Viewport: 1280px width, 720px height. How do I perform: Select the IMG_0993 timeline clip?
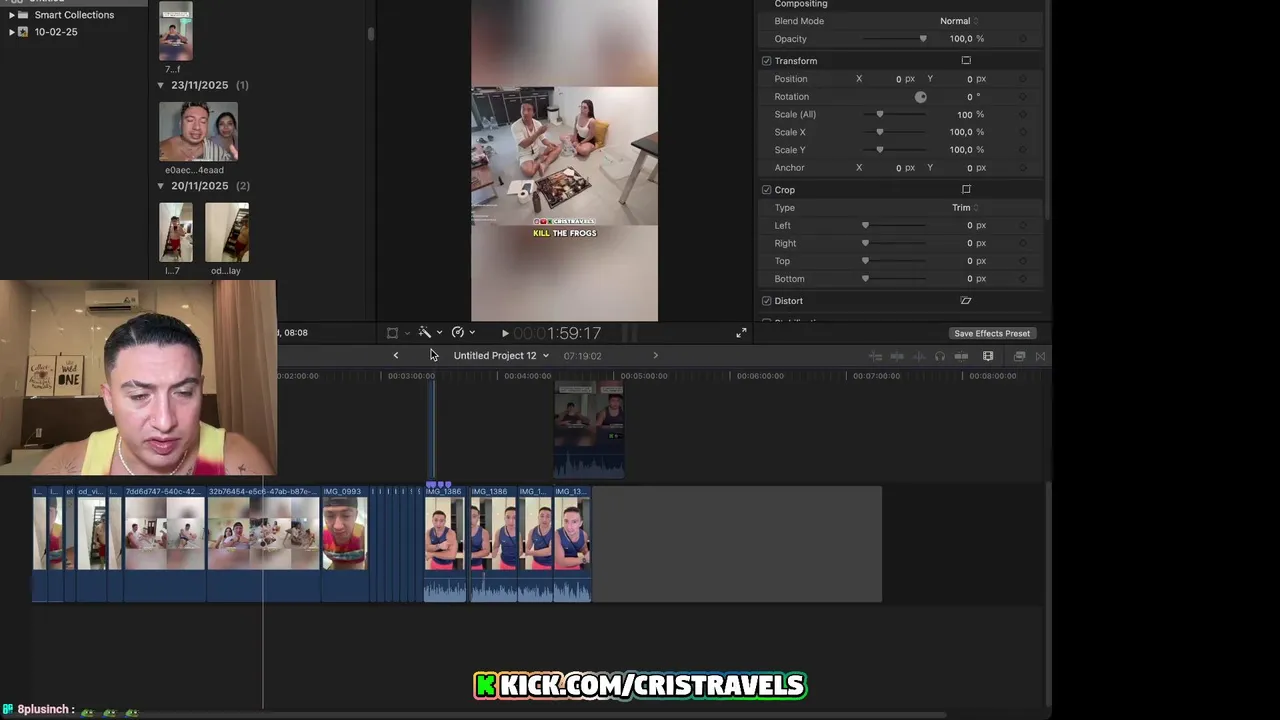pos(344,544)
